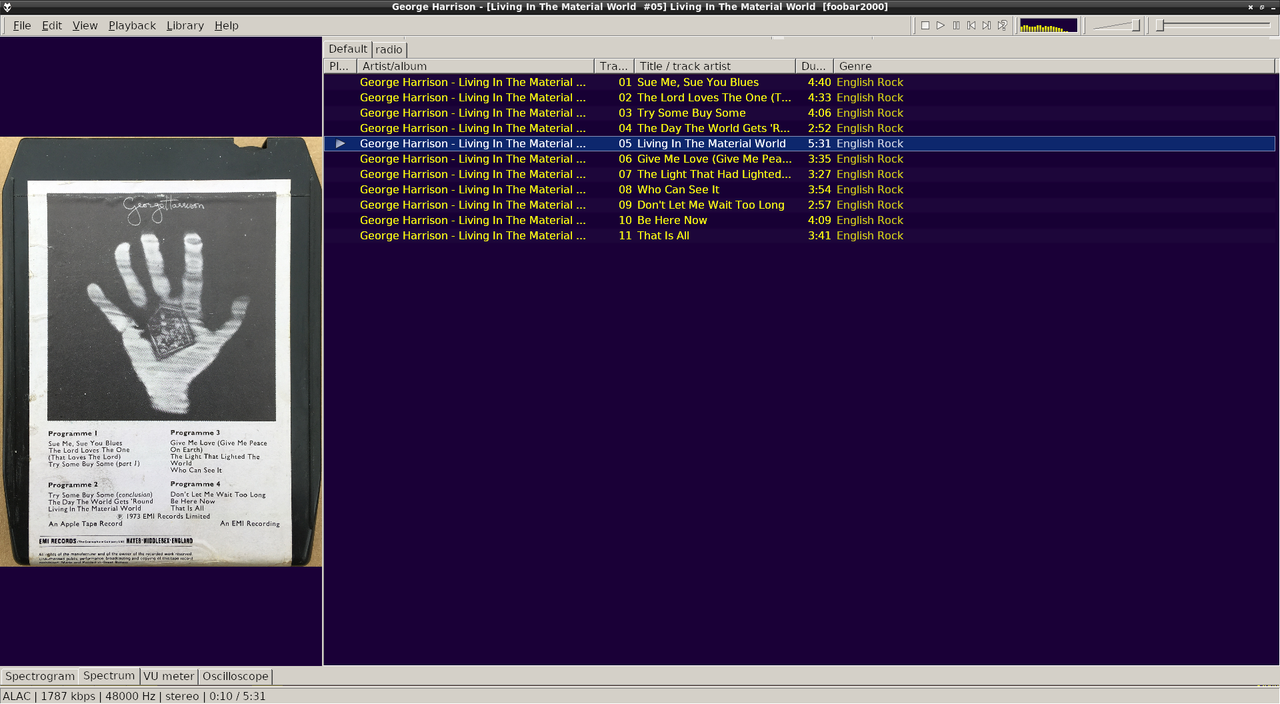Select track 02 The Lord Loves The One
Image resolution: width=1280 pixels, height=704 pixels.
pyautogui.click(x=800, y=98)
